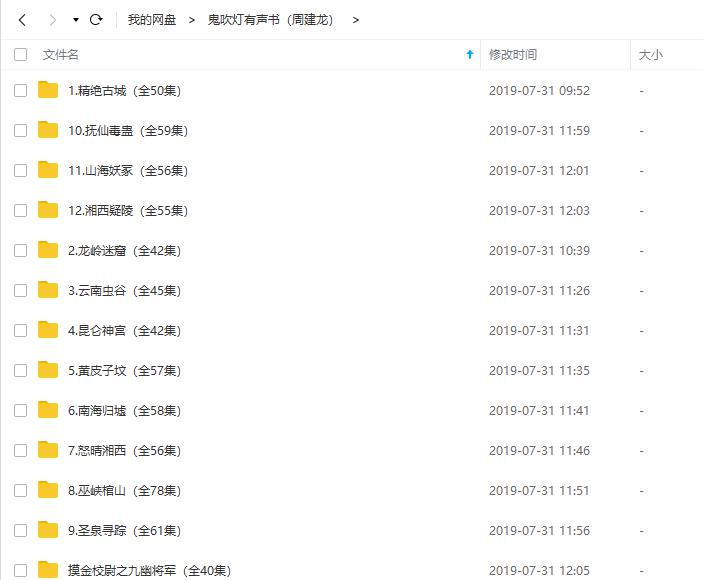Click folder icon of 11.山海妖冢

pyautogui.click(x=48, y=169)
